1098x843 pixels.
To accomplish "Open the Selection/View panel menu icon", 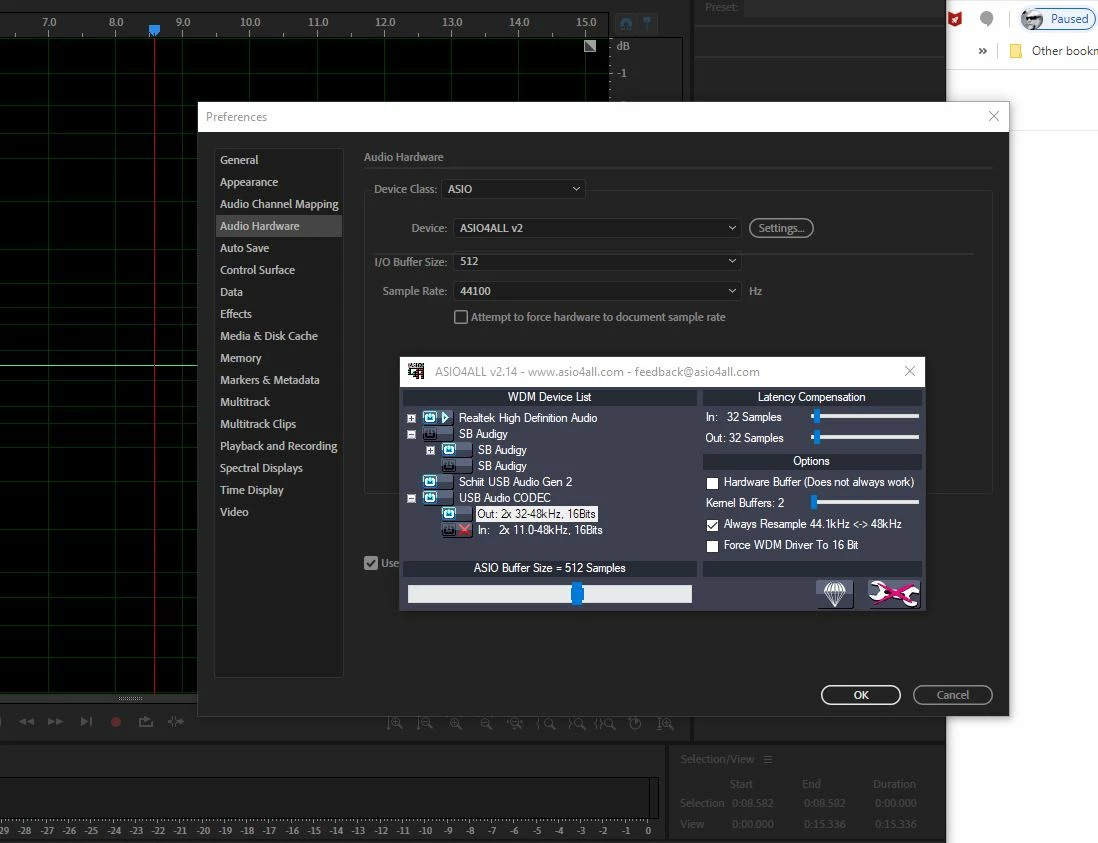I will click(768, 759).
